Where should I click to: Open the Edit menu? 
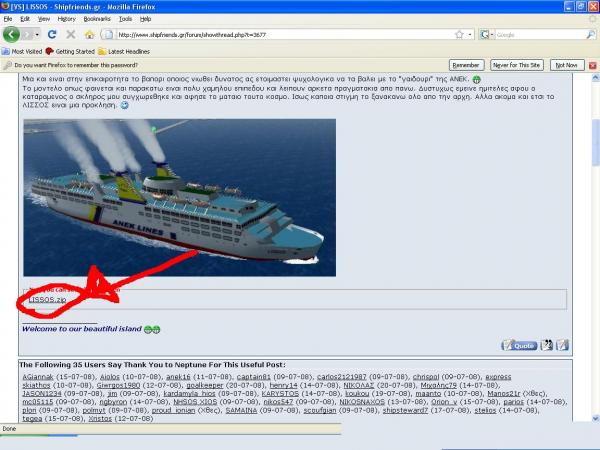point(25,19)
